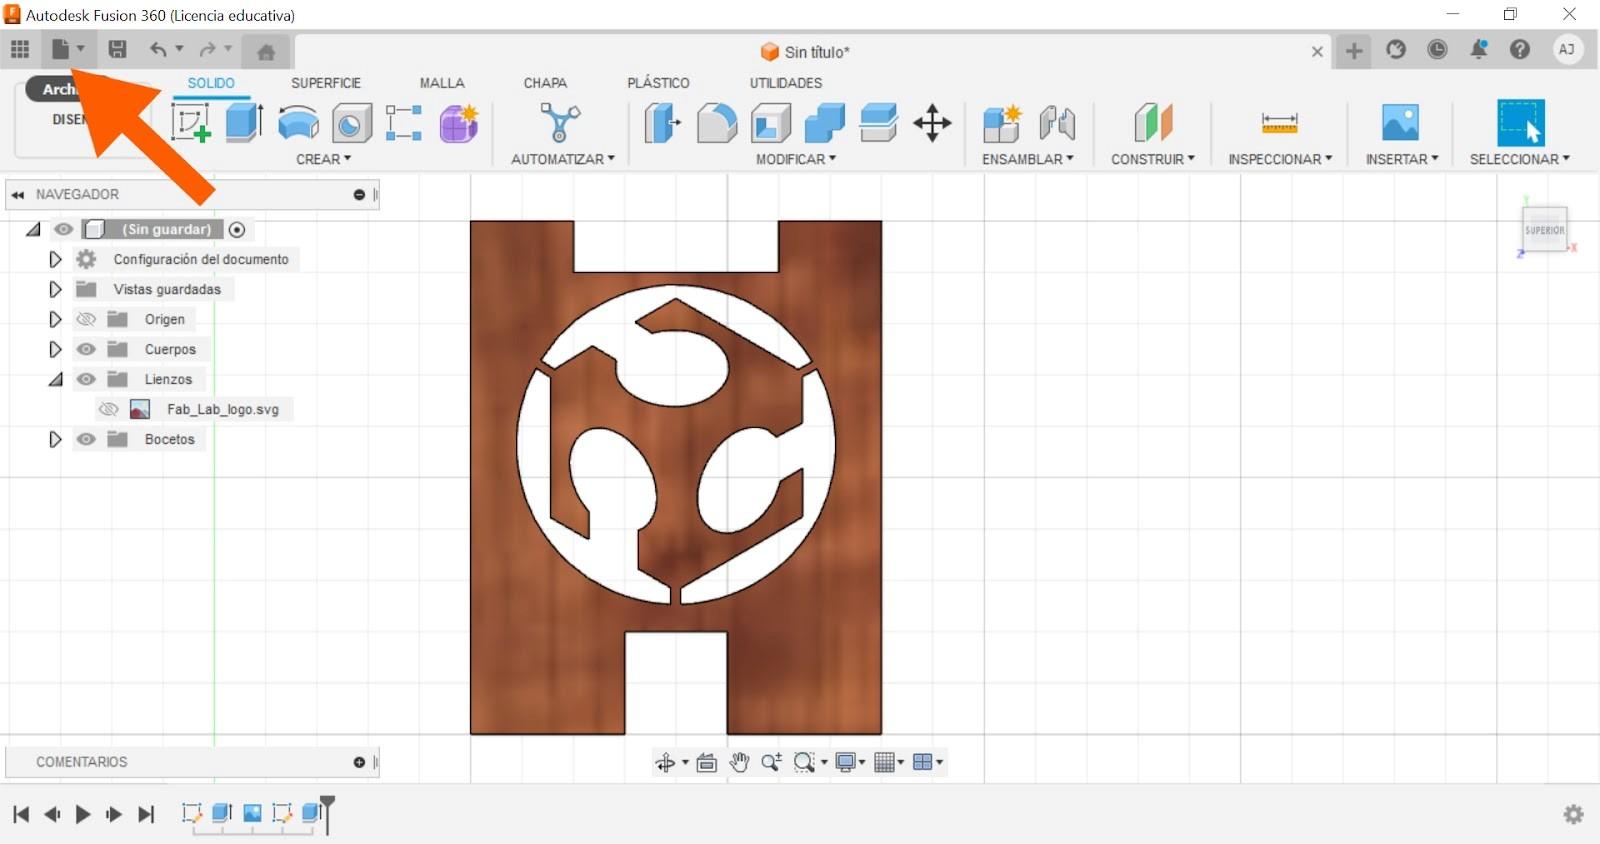The width and height of the screenshot is (1600, 844).
Task: Toggle visibility of the root component
Action: point(64,229)
